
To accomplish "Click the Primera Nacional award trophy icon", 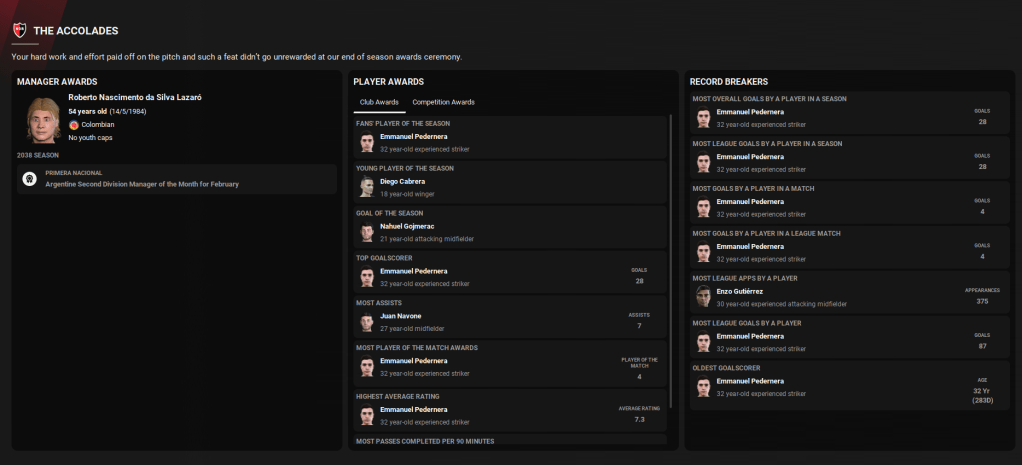I will pos(30,179).
